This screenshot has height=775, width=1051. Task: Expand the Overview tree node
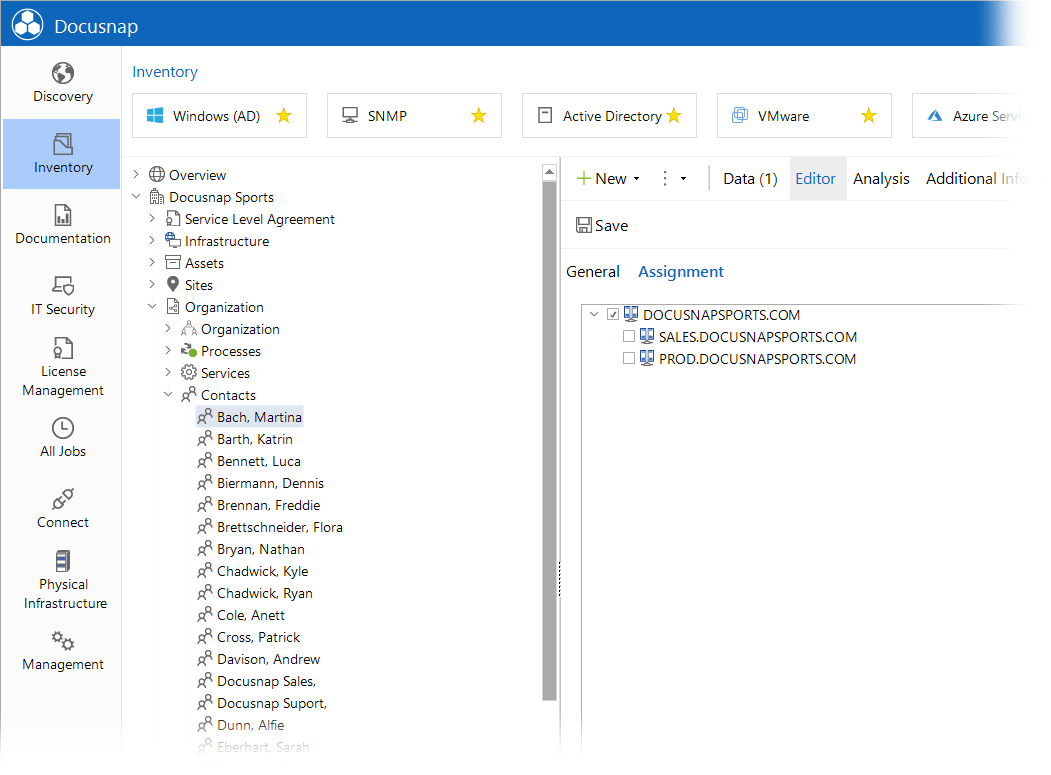point(136,174)
